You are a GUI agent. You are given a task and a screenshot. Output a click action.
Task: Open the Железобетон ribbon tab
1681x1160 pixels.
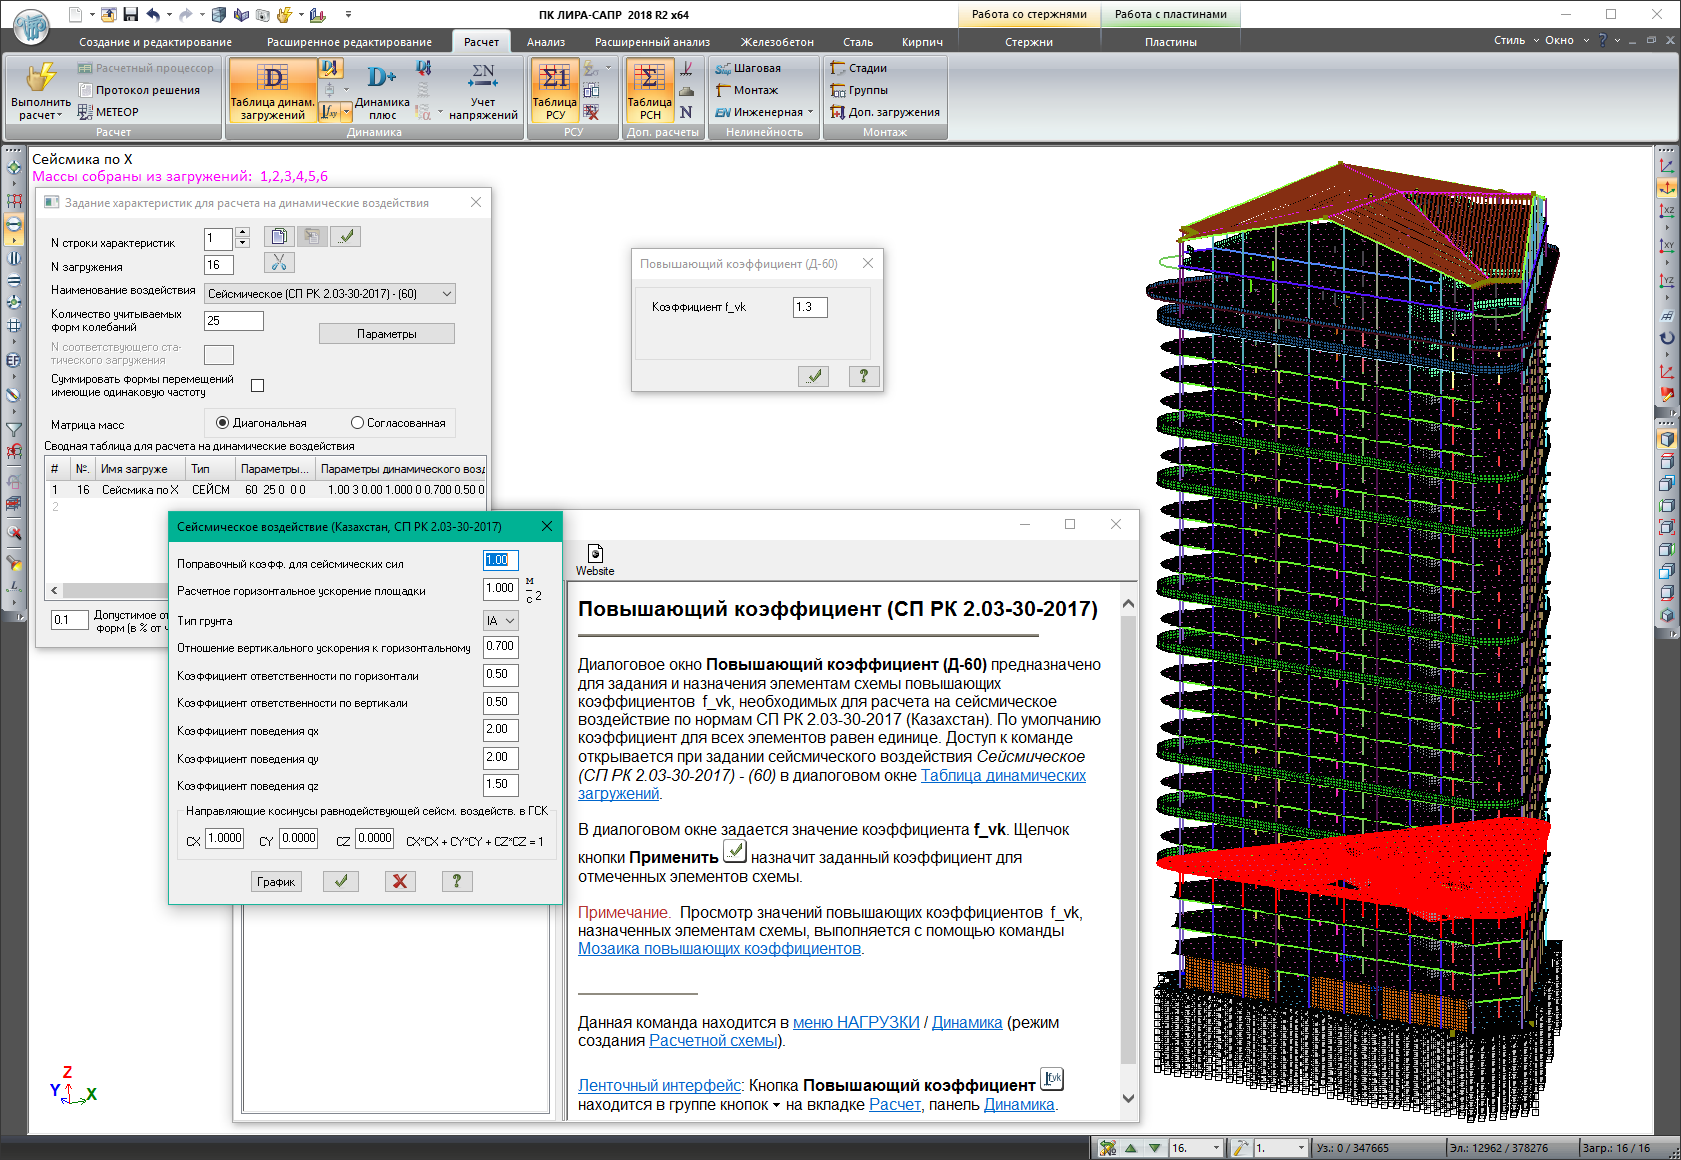776,42
